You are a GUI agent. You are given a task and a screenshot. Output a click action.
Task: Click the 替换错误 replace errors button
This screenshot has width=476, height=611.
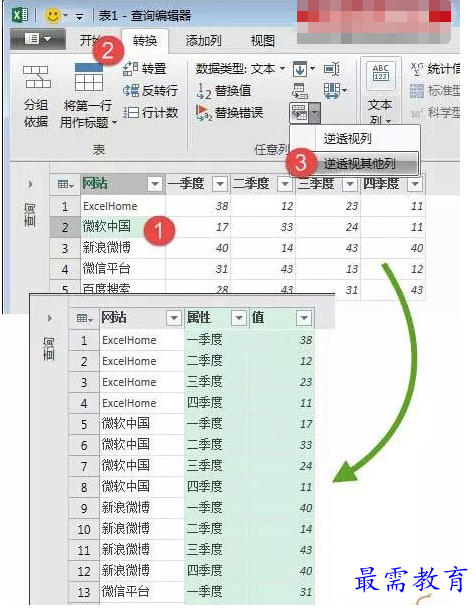229,113
